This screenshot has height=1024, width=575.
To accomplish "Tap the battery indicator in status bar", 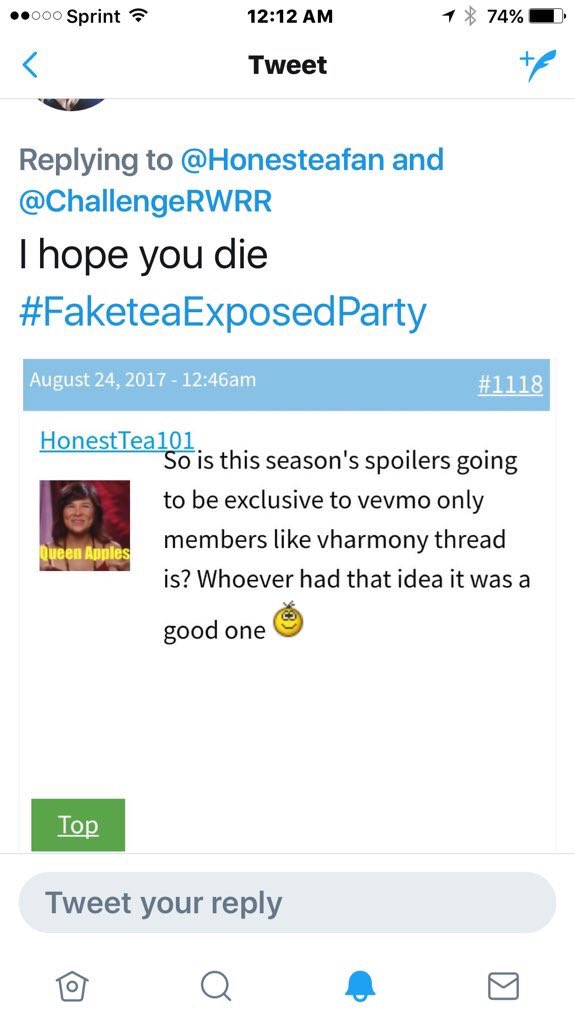I will click(x=546, y=16).
